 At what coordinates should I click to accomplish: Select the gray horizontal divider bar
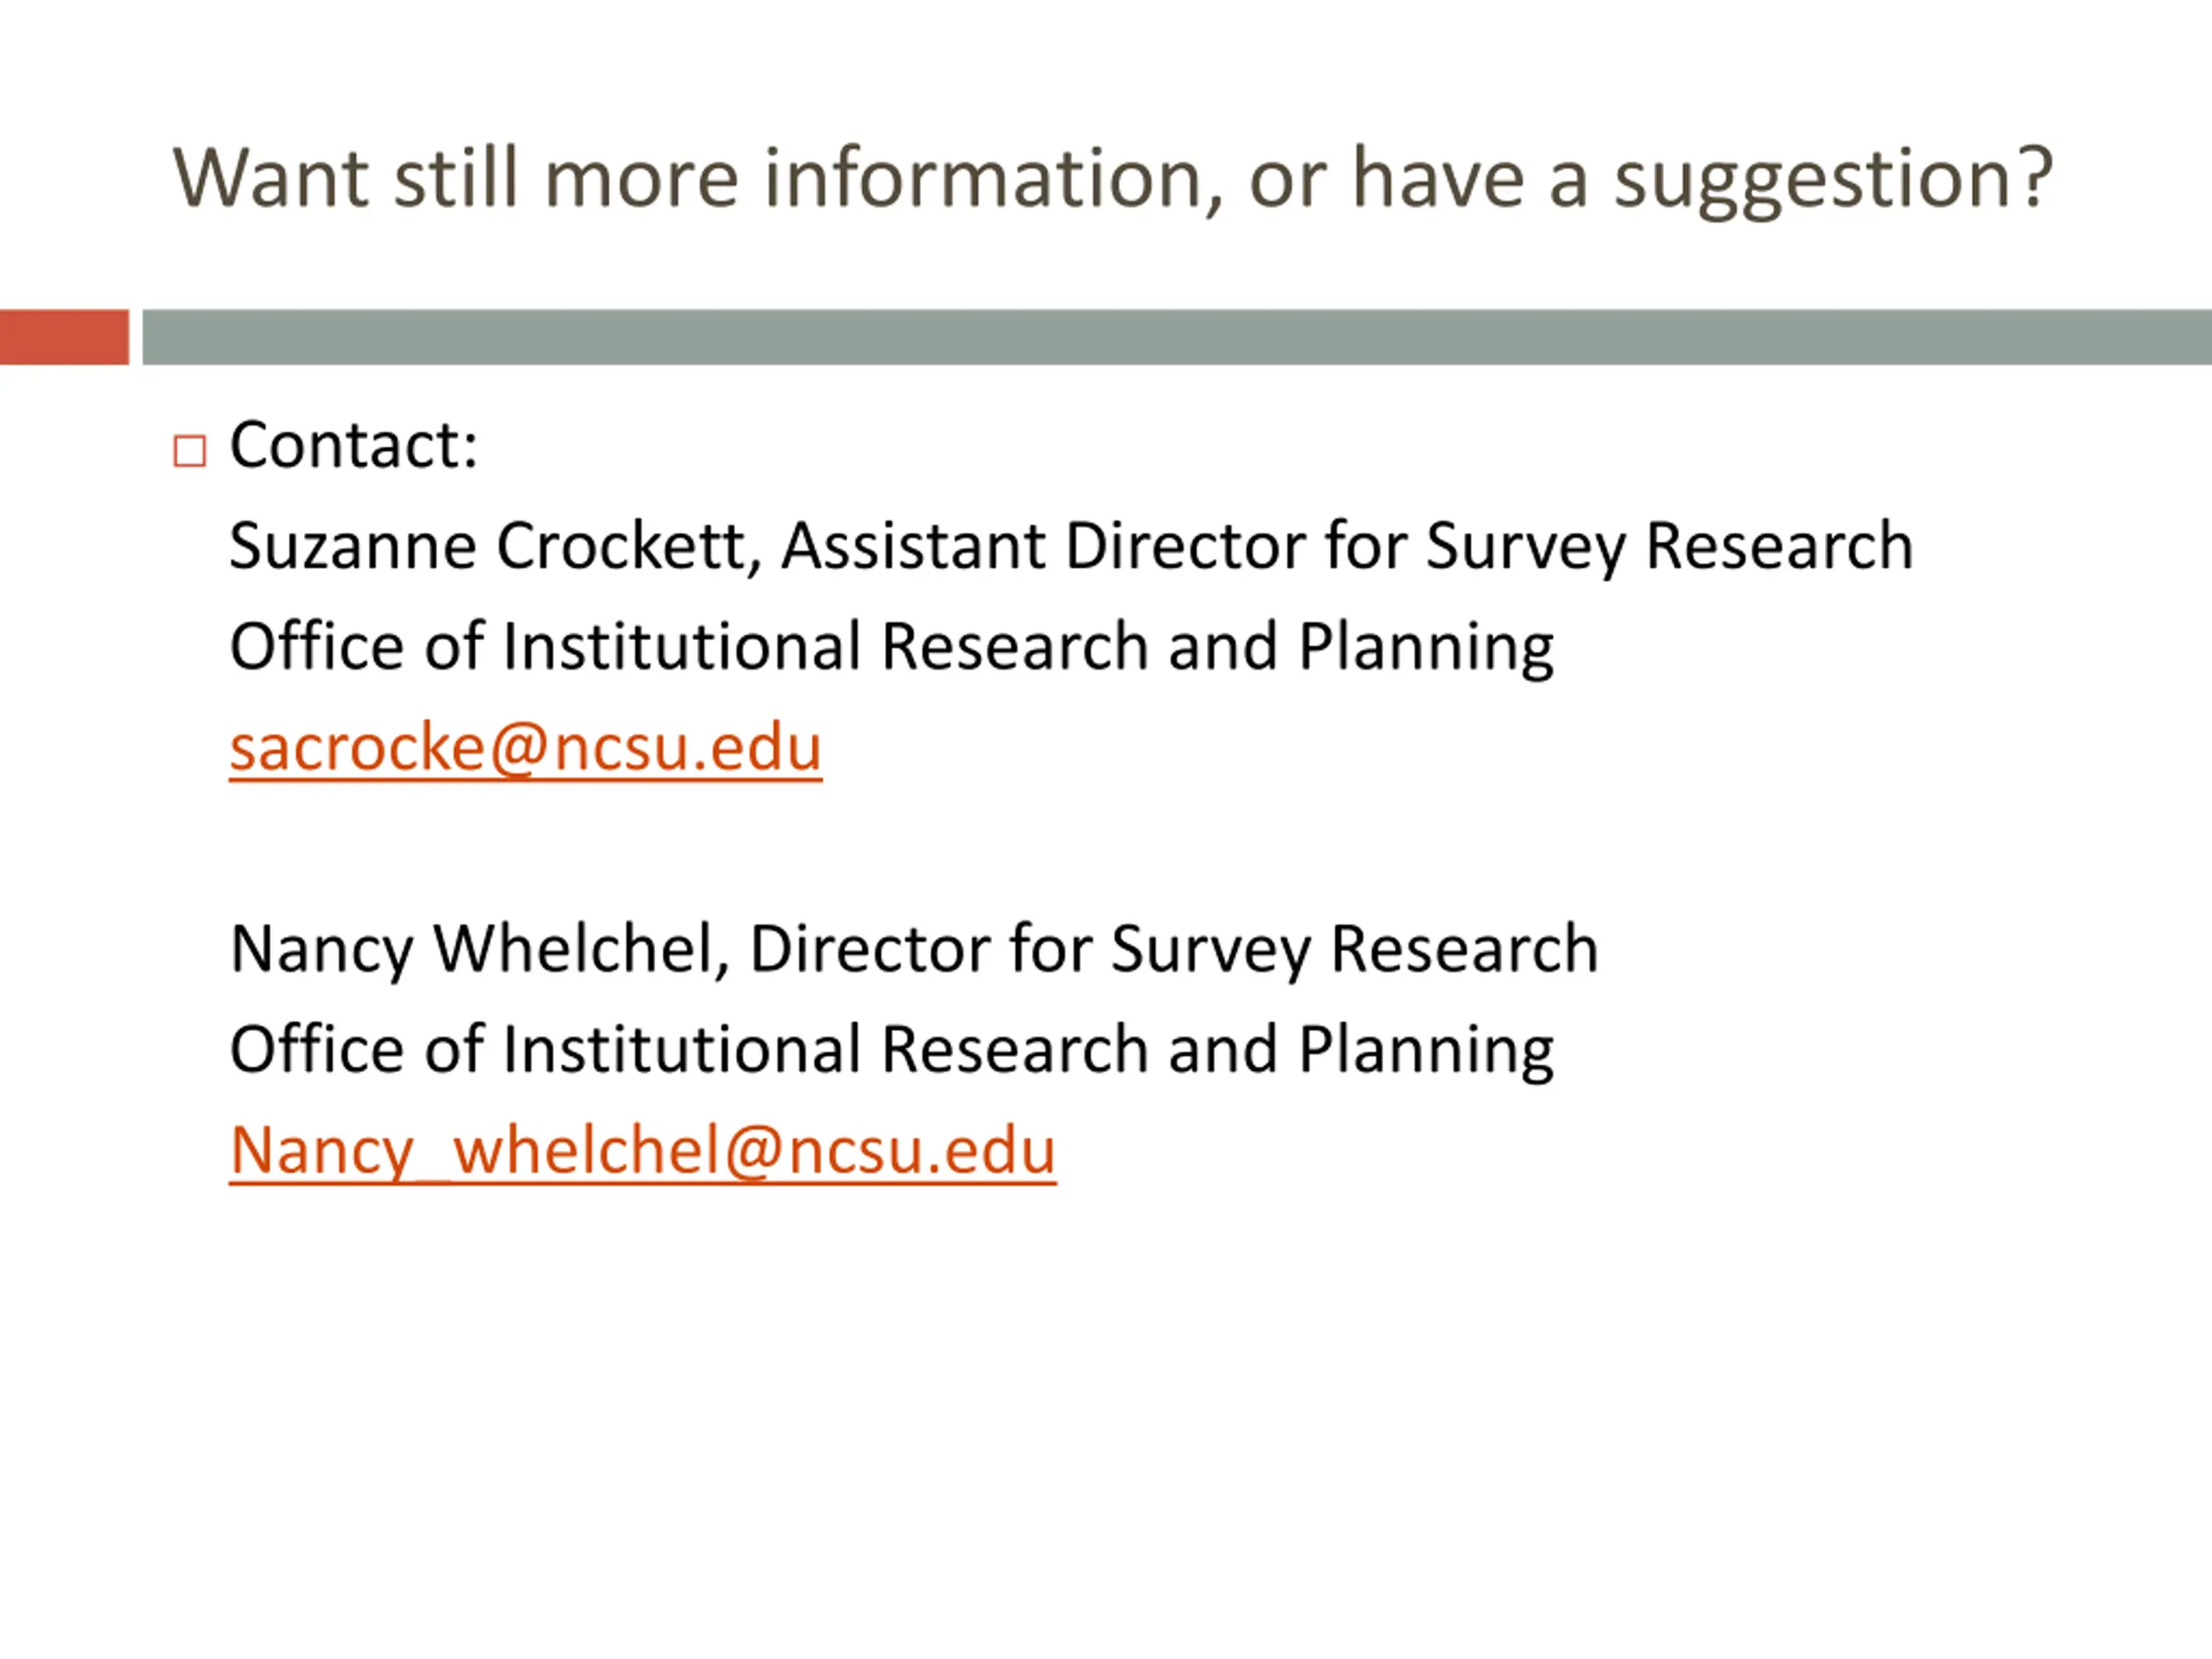click(x=1177, y=337)
